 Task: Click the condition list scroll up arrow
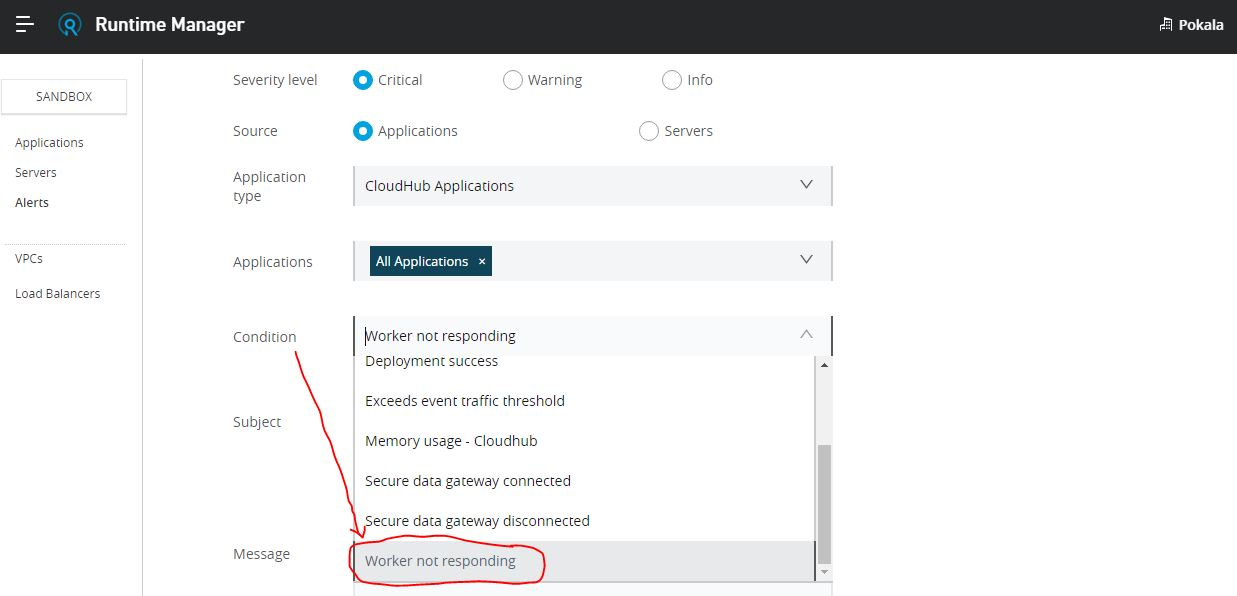click(824, 365)
